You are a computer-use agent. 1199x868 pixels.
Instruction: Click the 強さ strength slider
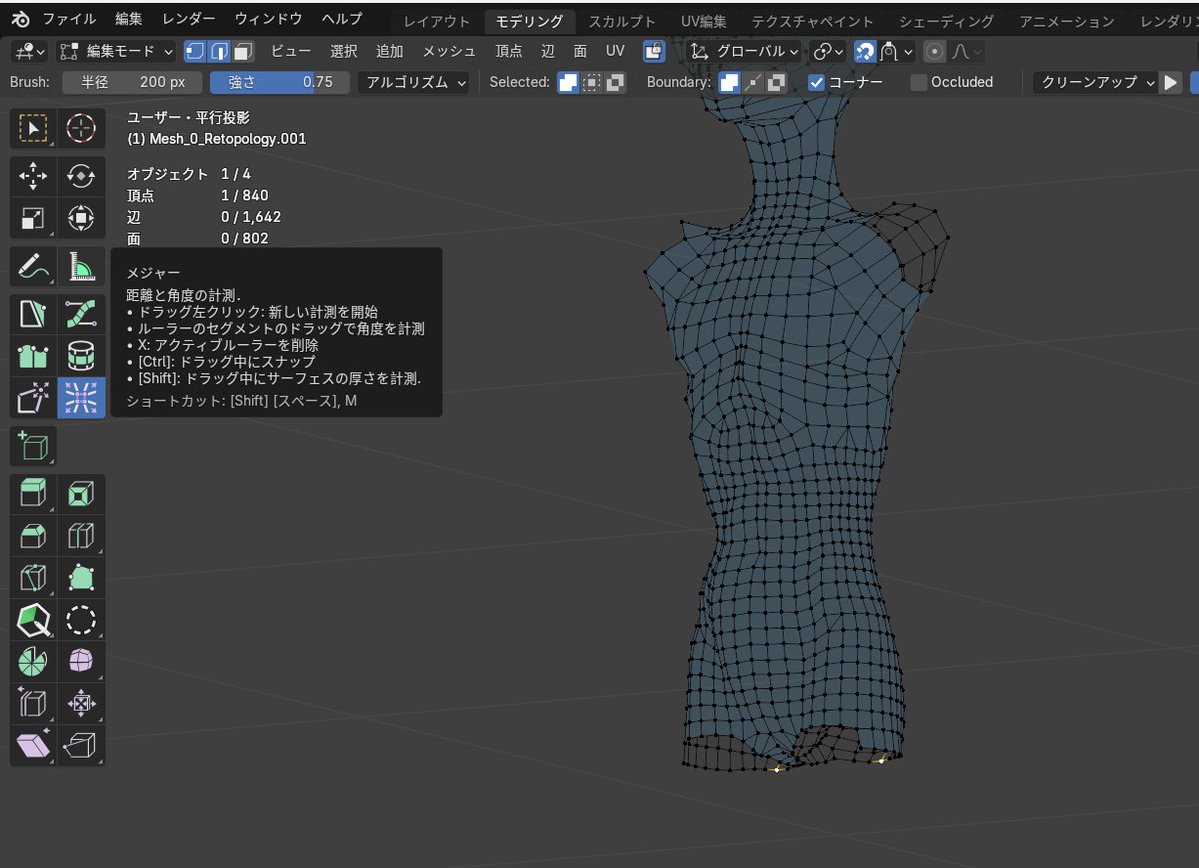click(279, 82)
